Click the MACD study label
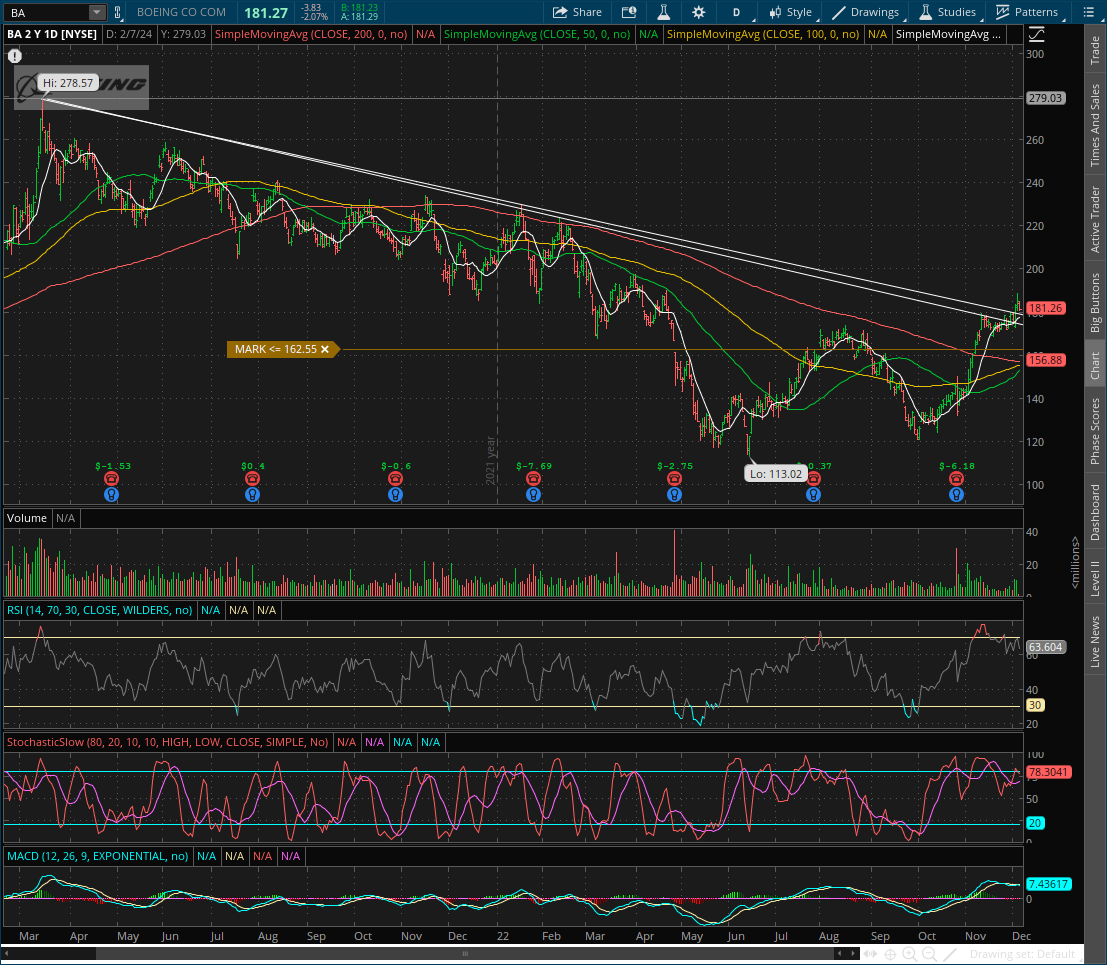Viewport: 1107px width, 965px height. (x=97, y=856)
